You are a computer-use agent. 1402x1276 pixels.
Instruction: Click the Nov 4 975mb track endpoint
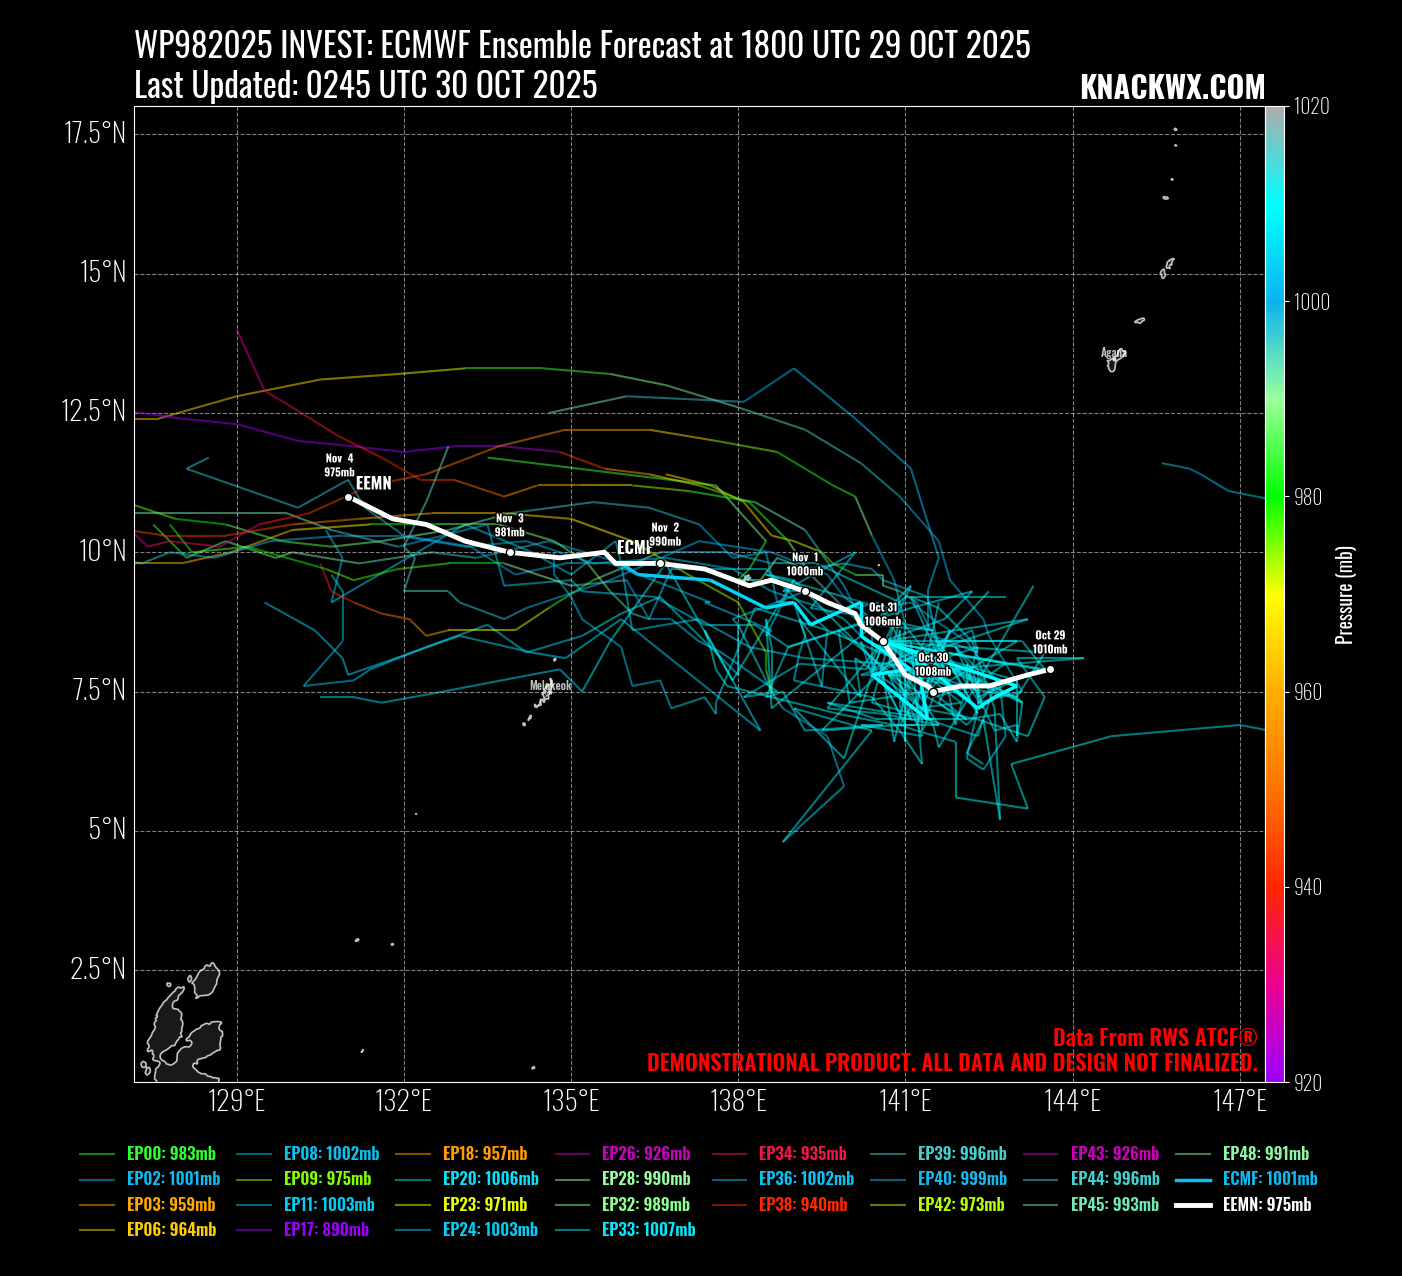348,497
